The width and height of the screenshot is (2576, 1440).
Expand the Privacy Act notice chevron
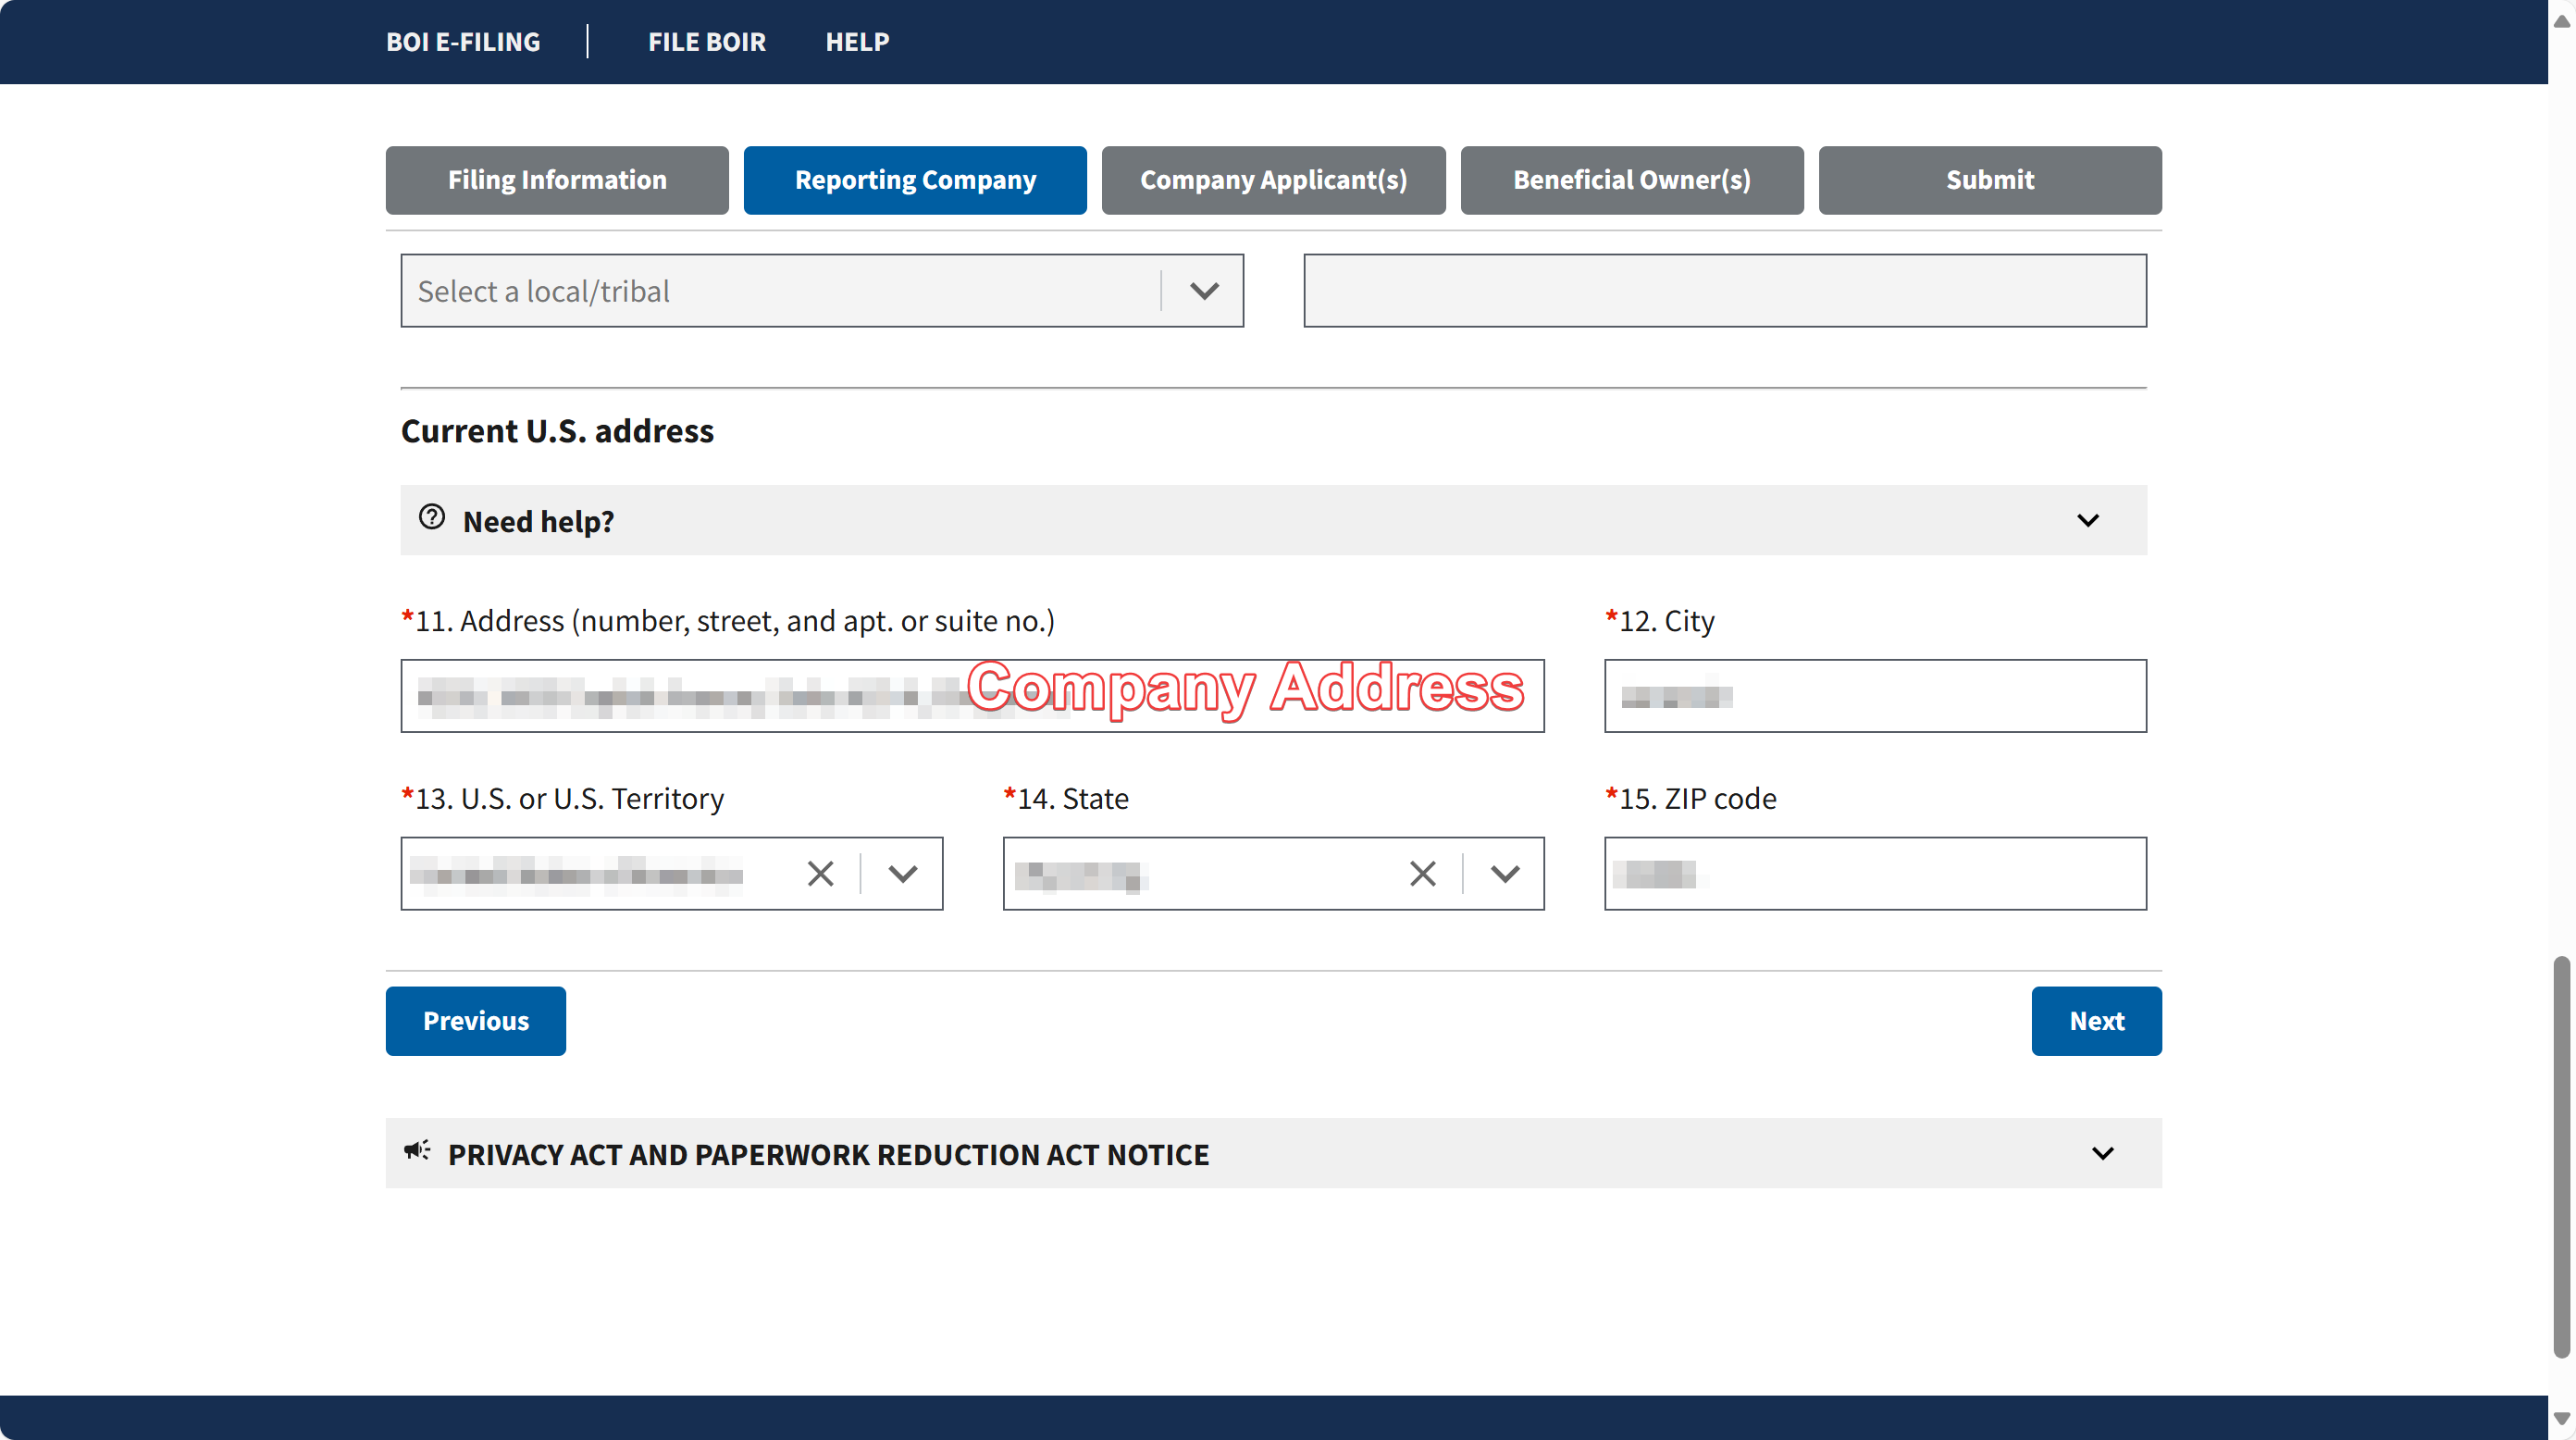tap(2103, 1154)
